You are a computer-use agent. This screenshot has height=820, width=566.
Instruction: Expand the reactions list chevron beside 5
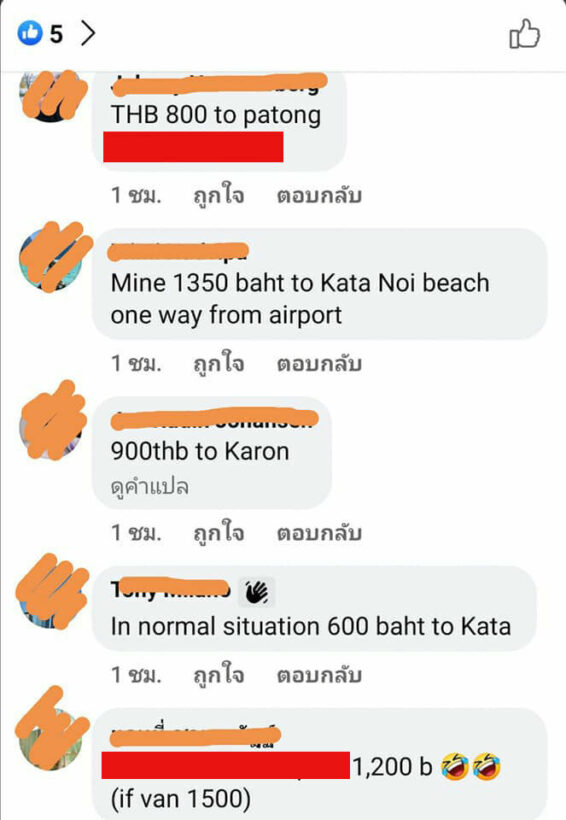(x=88, y=34)
